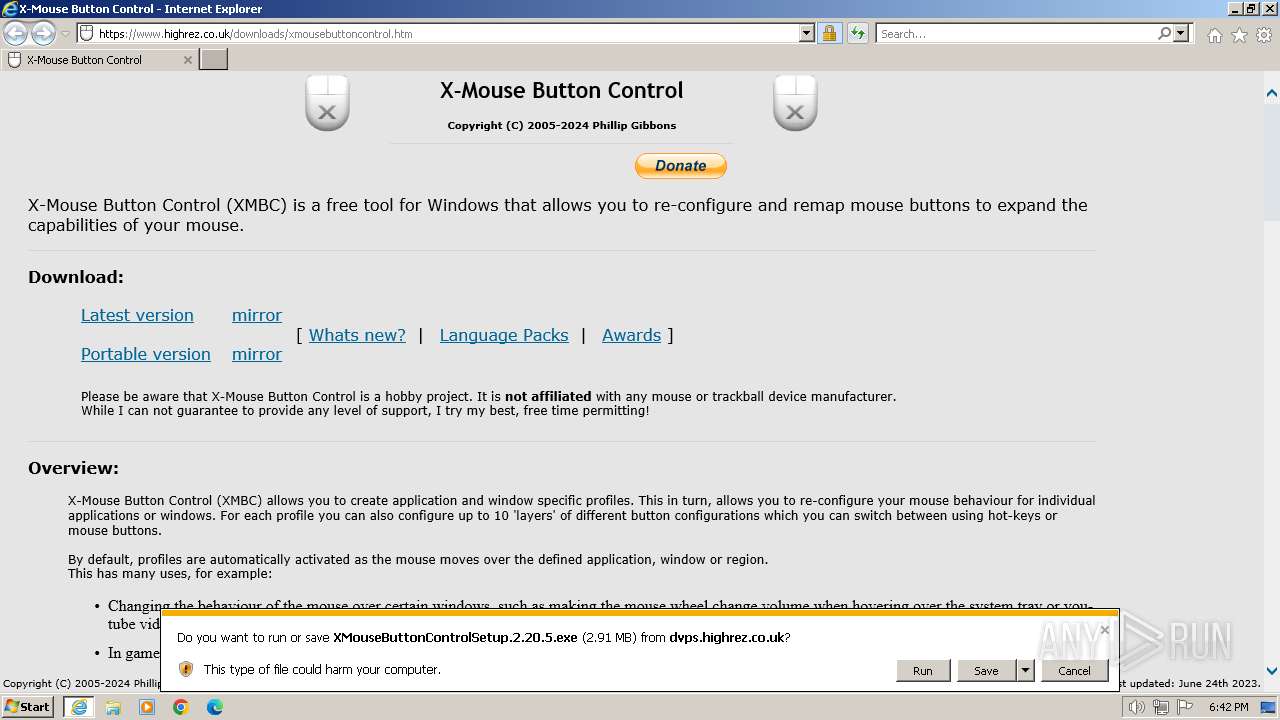Close the download notification bar
This screenshot has height=720, width=1280.
point(1104,630)
